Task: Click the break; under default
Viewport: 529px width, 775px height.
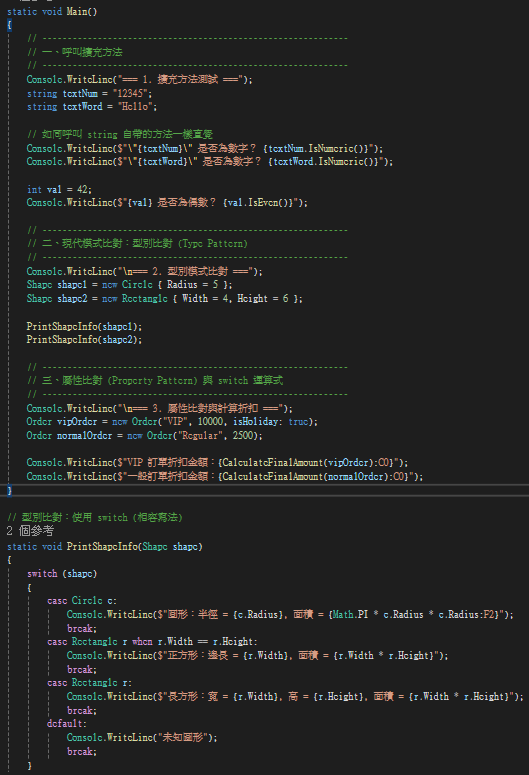Action: click(x=82, y=752)
